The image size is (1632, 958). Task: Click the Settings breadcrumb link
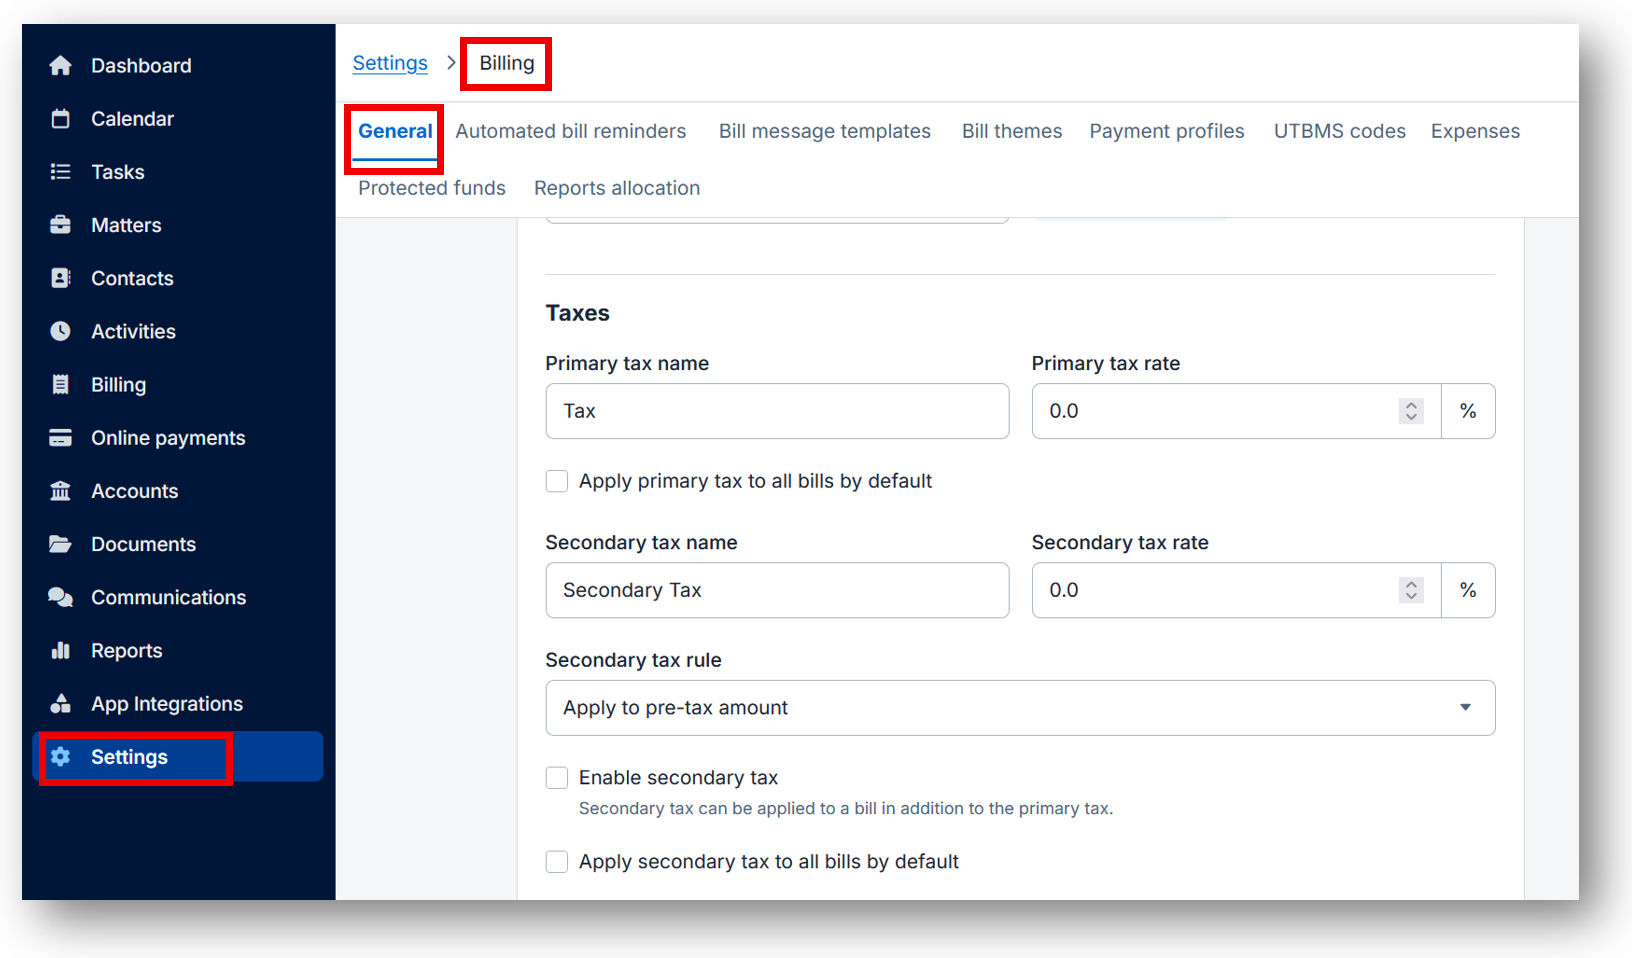point(389,62)
